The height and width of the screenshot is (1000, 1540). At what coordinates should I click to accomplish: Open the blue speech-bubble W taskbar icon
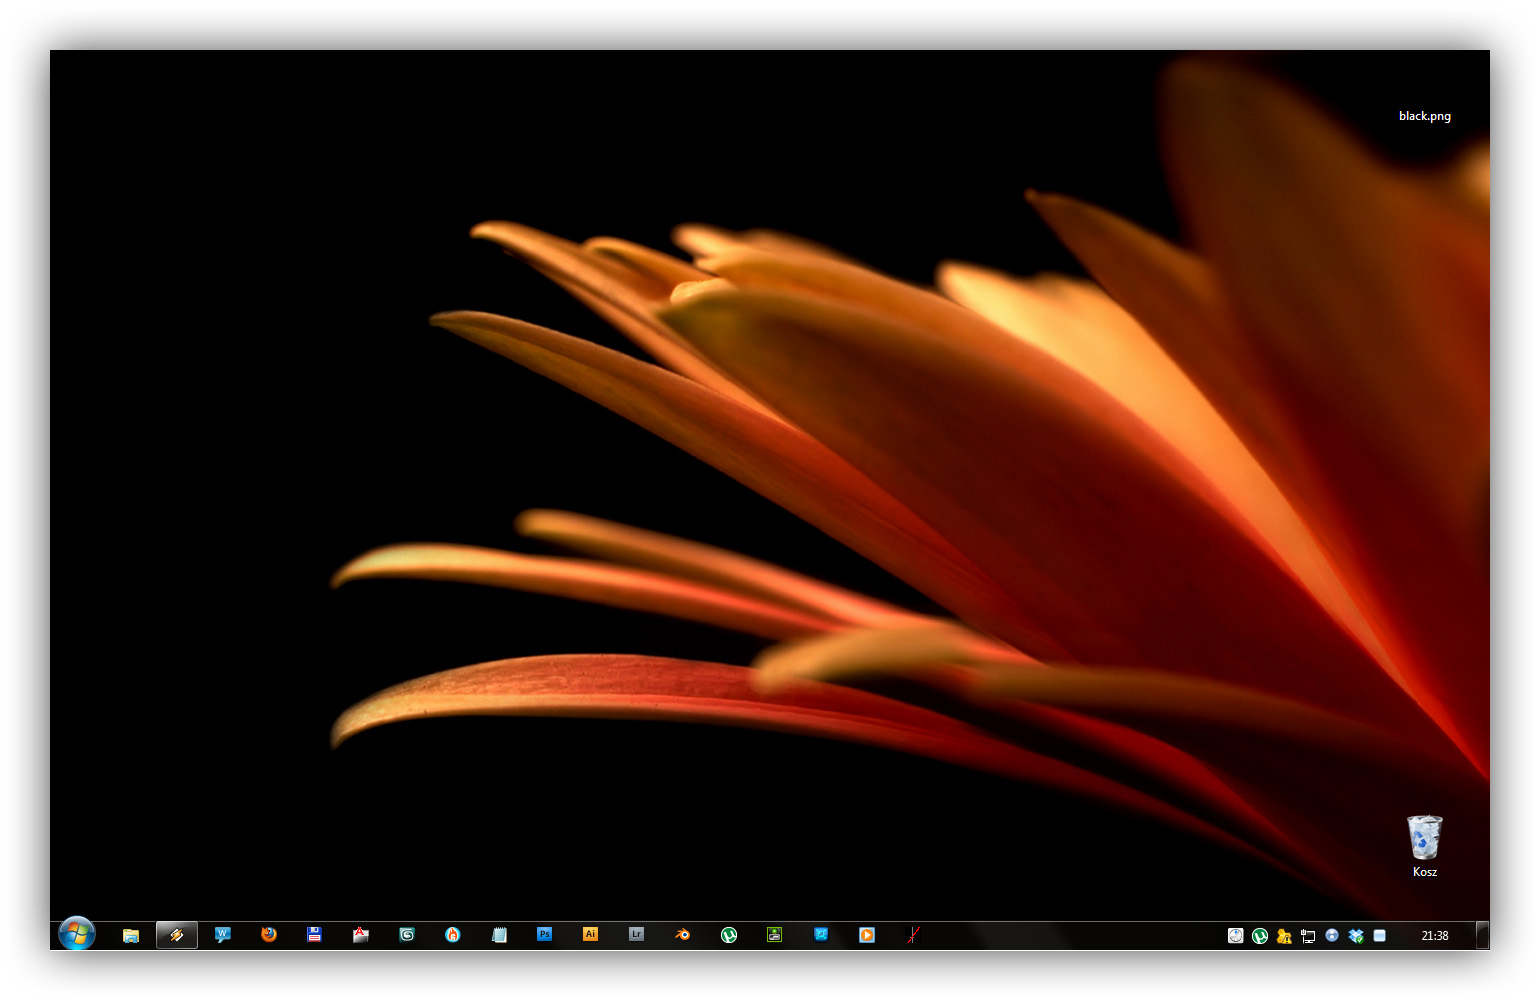[x=223, y=935]
